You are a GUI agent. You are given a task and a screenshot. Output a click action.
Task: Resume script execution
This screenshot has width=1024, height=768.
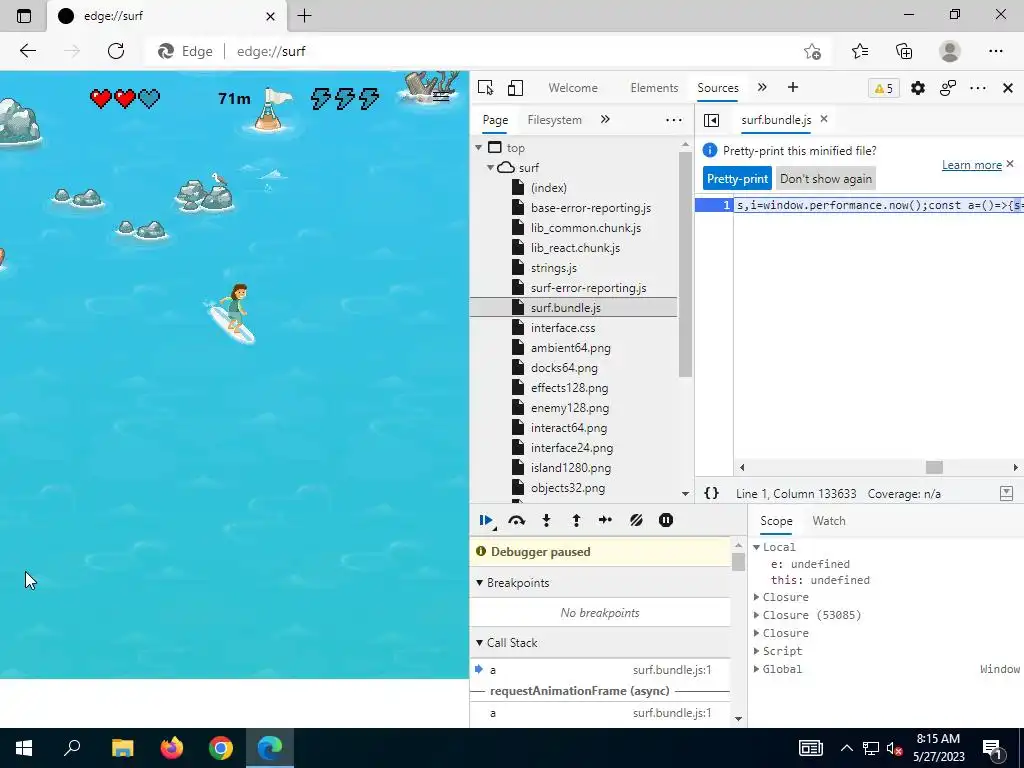[486, 520]
